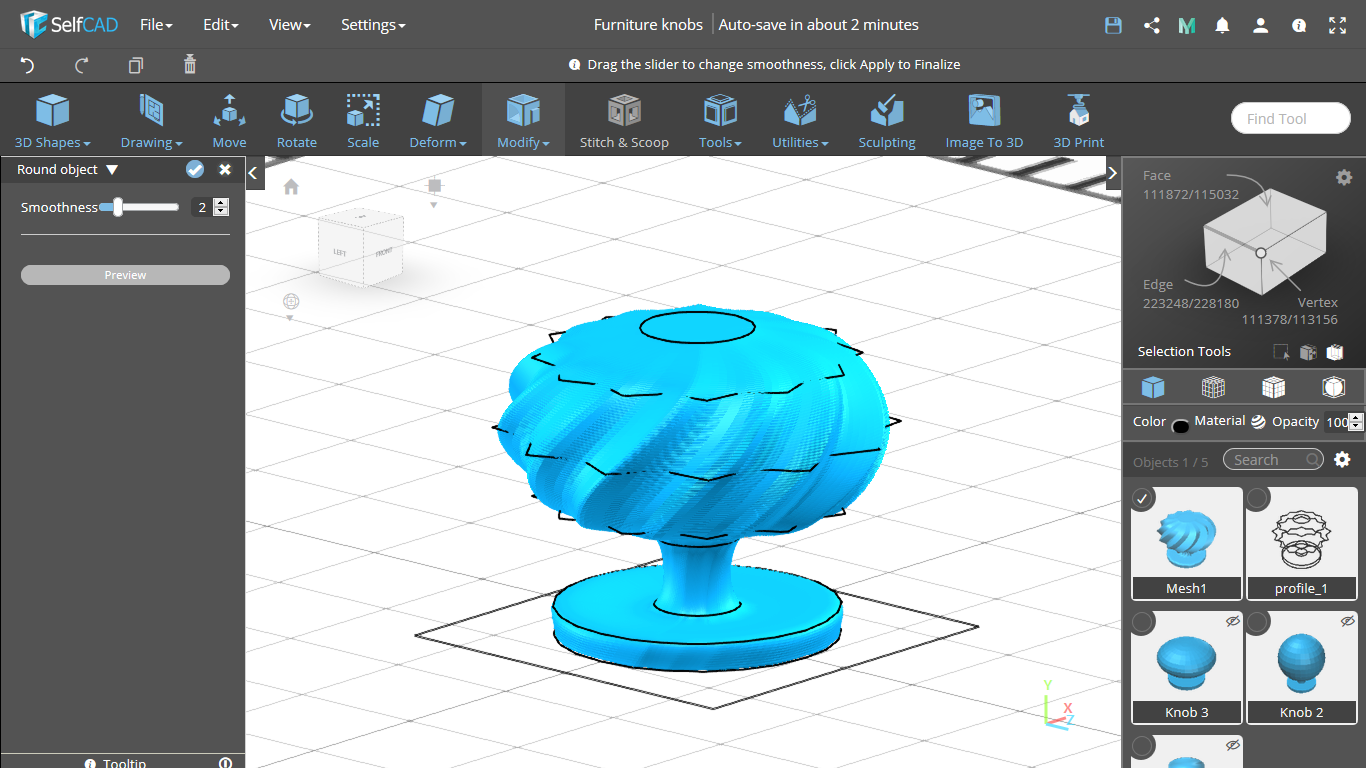1366x768 pixels.
Task: Click the view cube in the viewport
Action: click(x=361, y=249)
